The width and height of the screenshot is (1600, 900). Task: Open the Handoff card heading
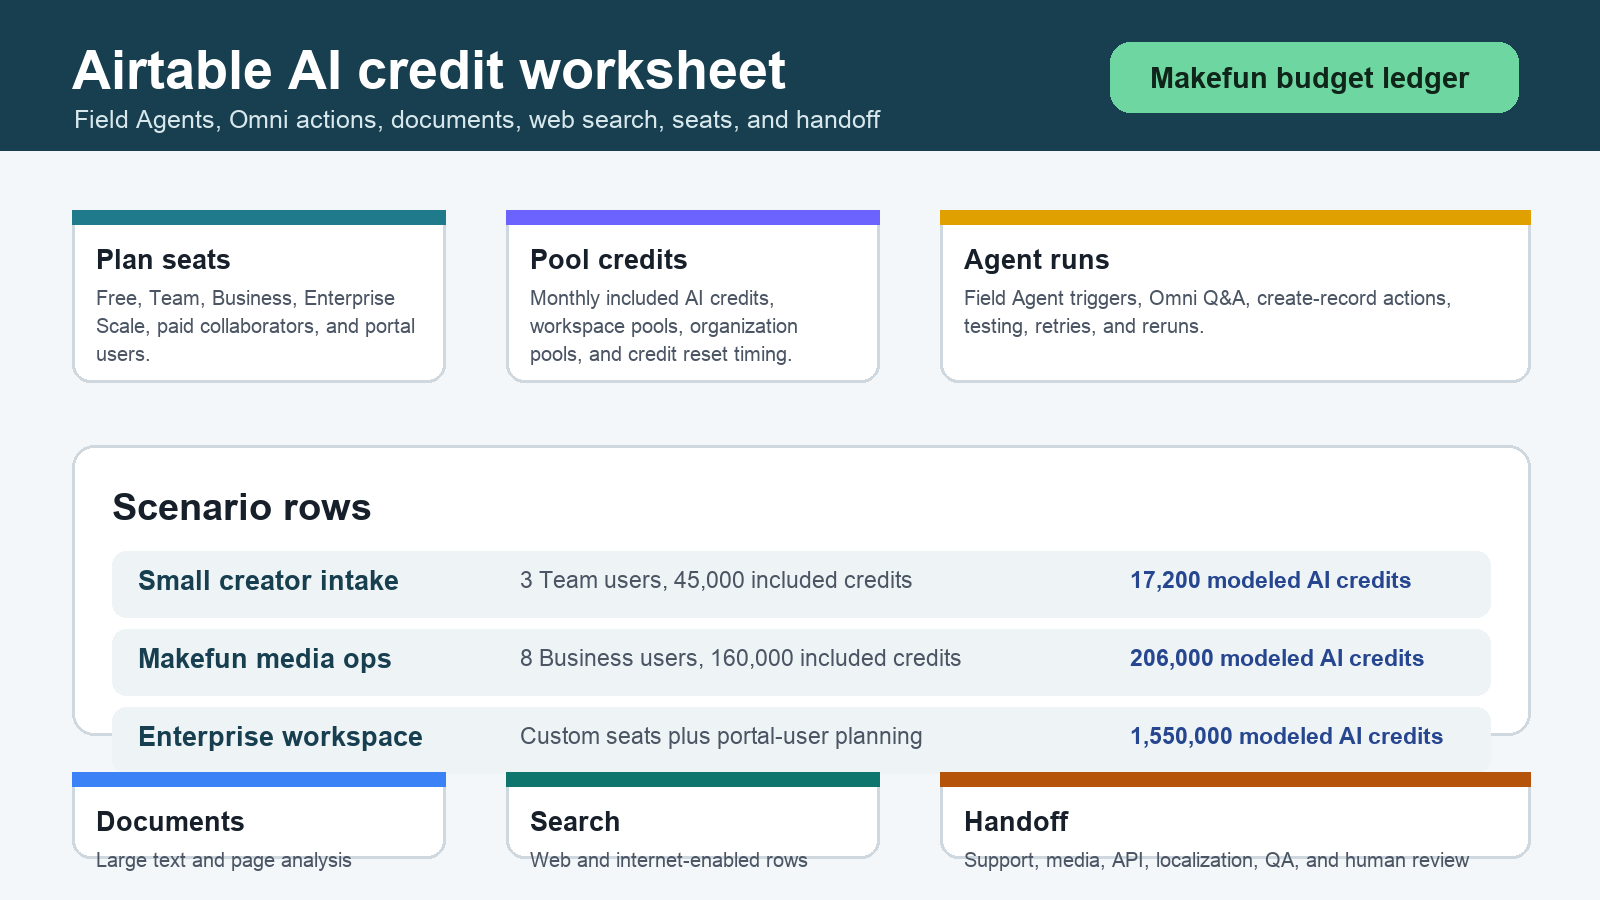pos(1016,821)
